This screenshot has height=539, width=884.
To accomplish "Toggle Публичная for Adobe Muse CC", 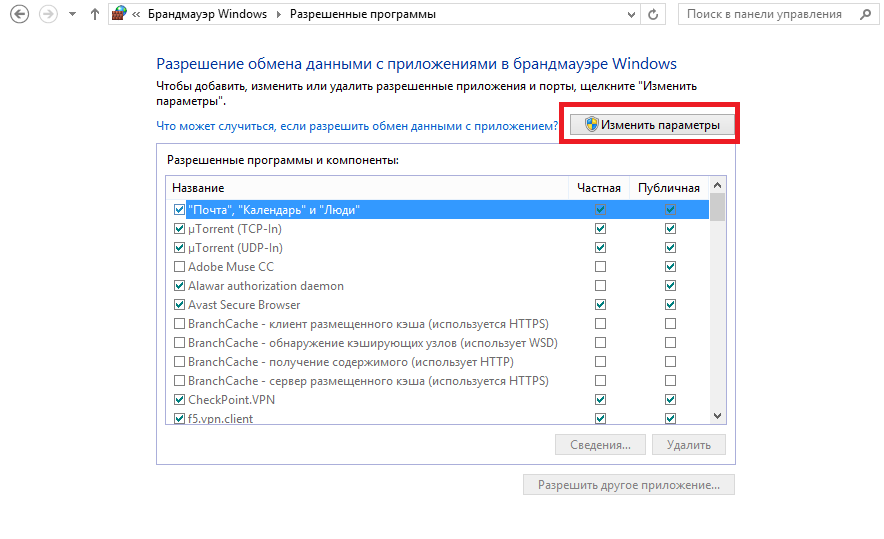I will (x=670, y=267).
